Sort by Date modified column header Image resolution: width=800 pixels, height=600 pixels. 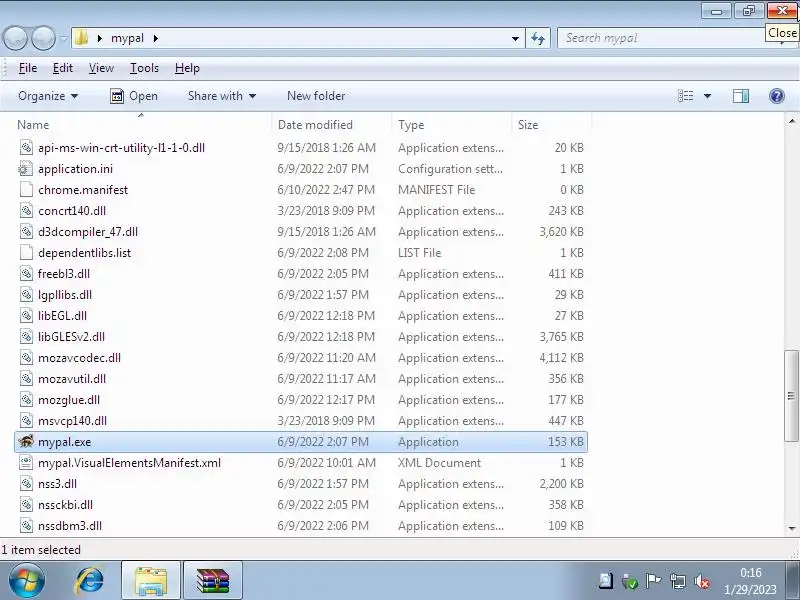[x=332, y=124]
